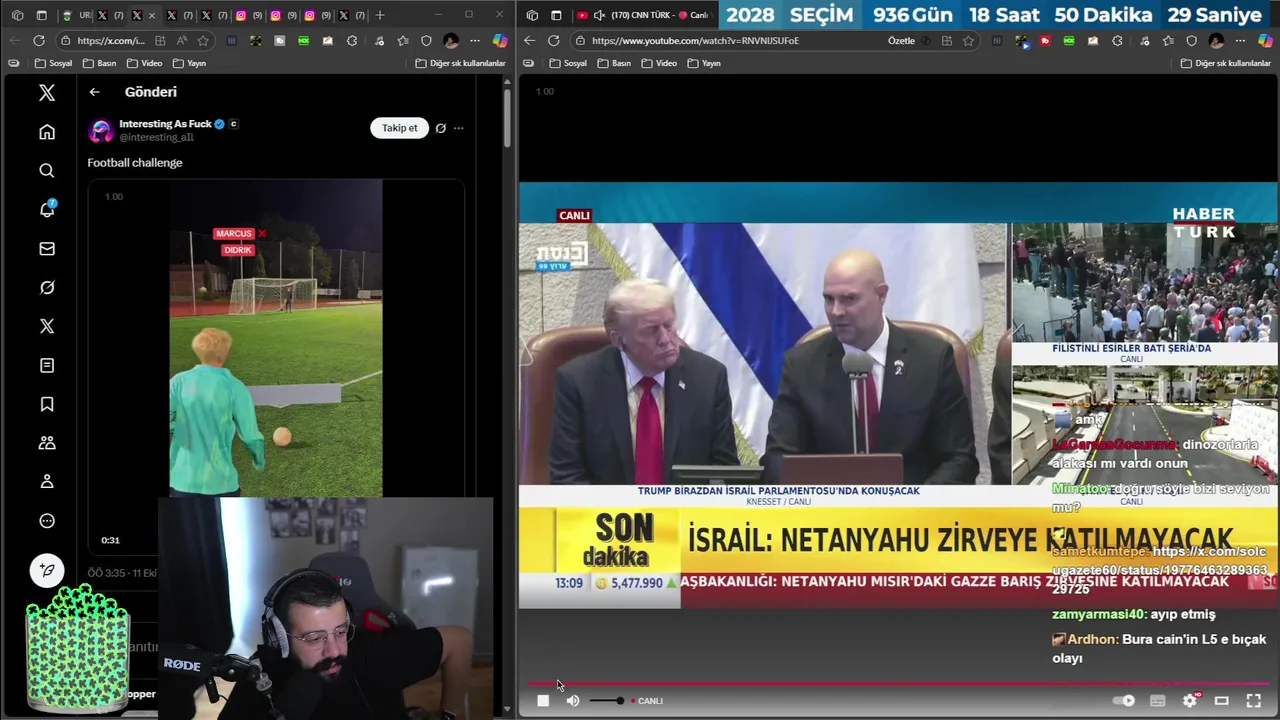Open the Premium X icon in sidebar
This screenshot has height=720, width=1280.
pos(47,326)
